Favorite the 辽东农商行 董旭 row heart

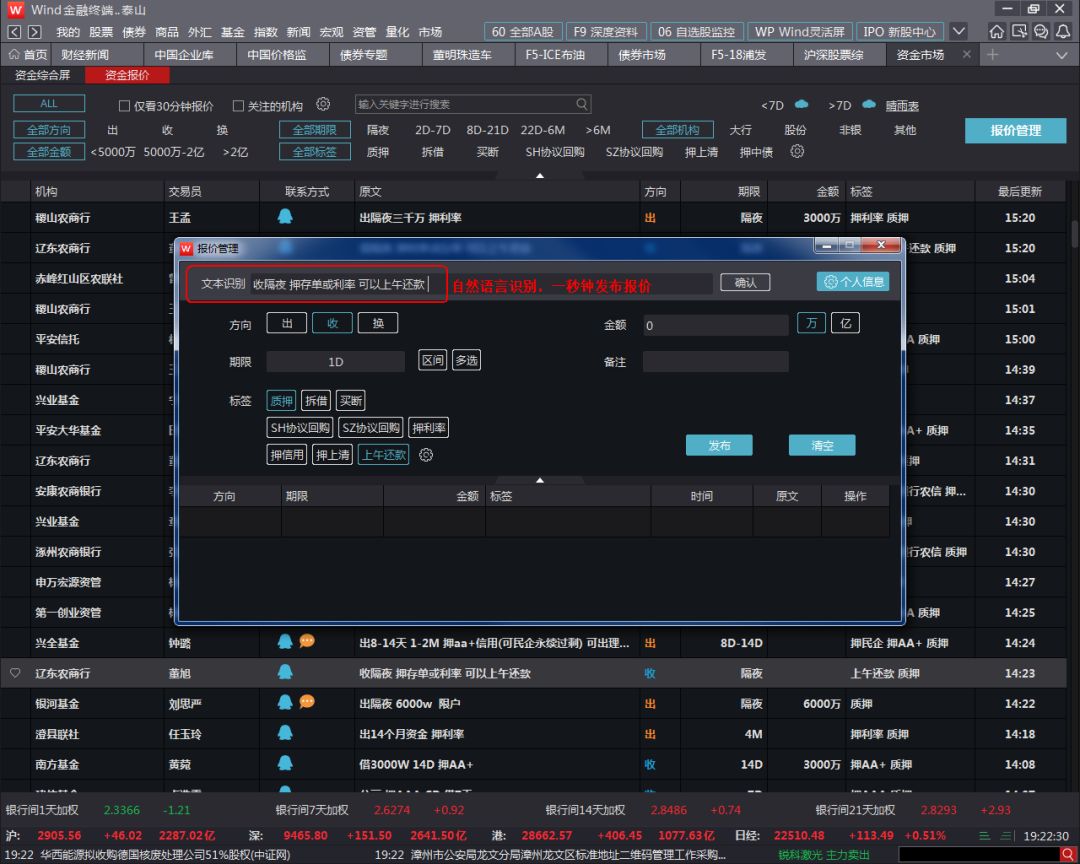14,672
